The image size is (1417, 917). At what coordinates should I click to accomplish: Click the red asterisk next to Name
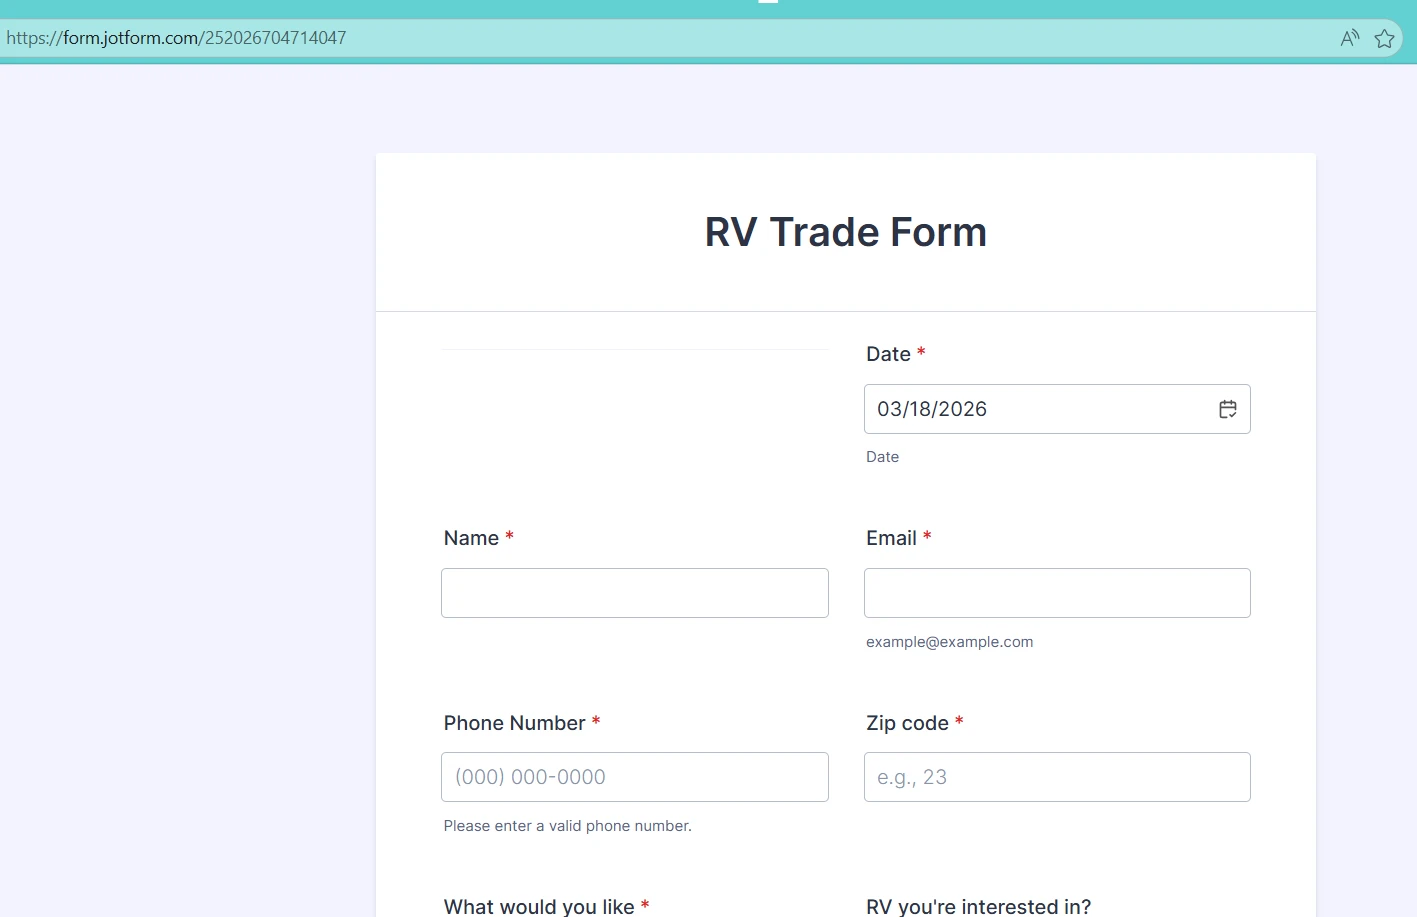click(x=509, y=537)
